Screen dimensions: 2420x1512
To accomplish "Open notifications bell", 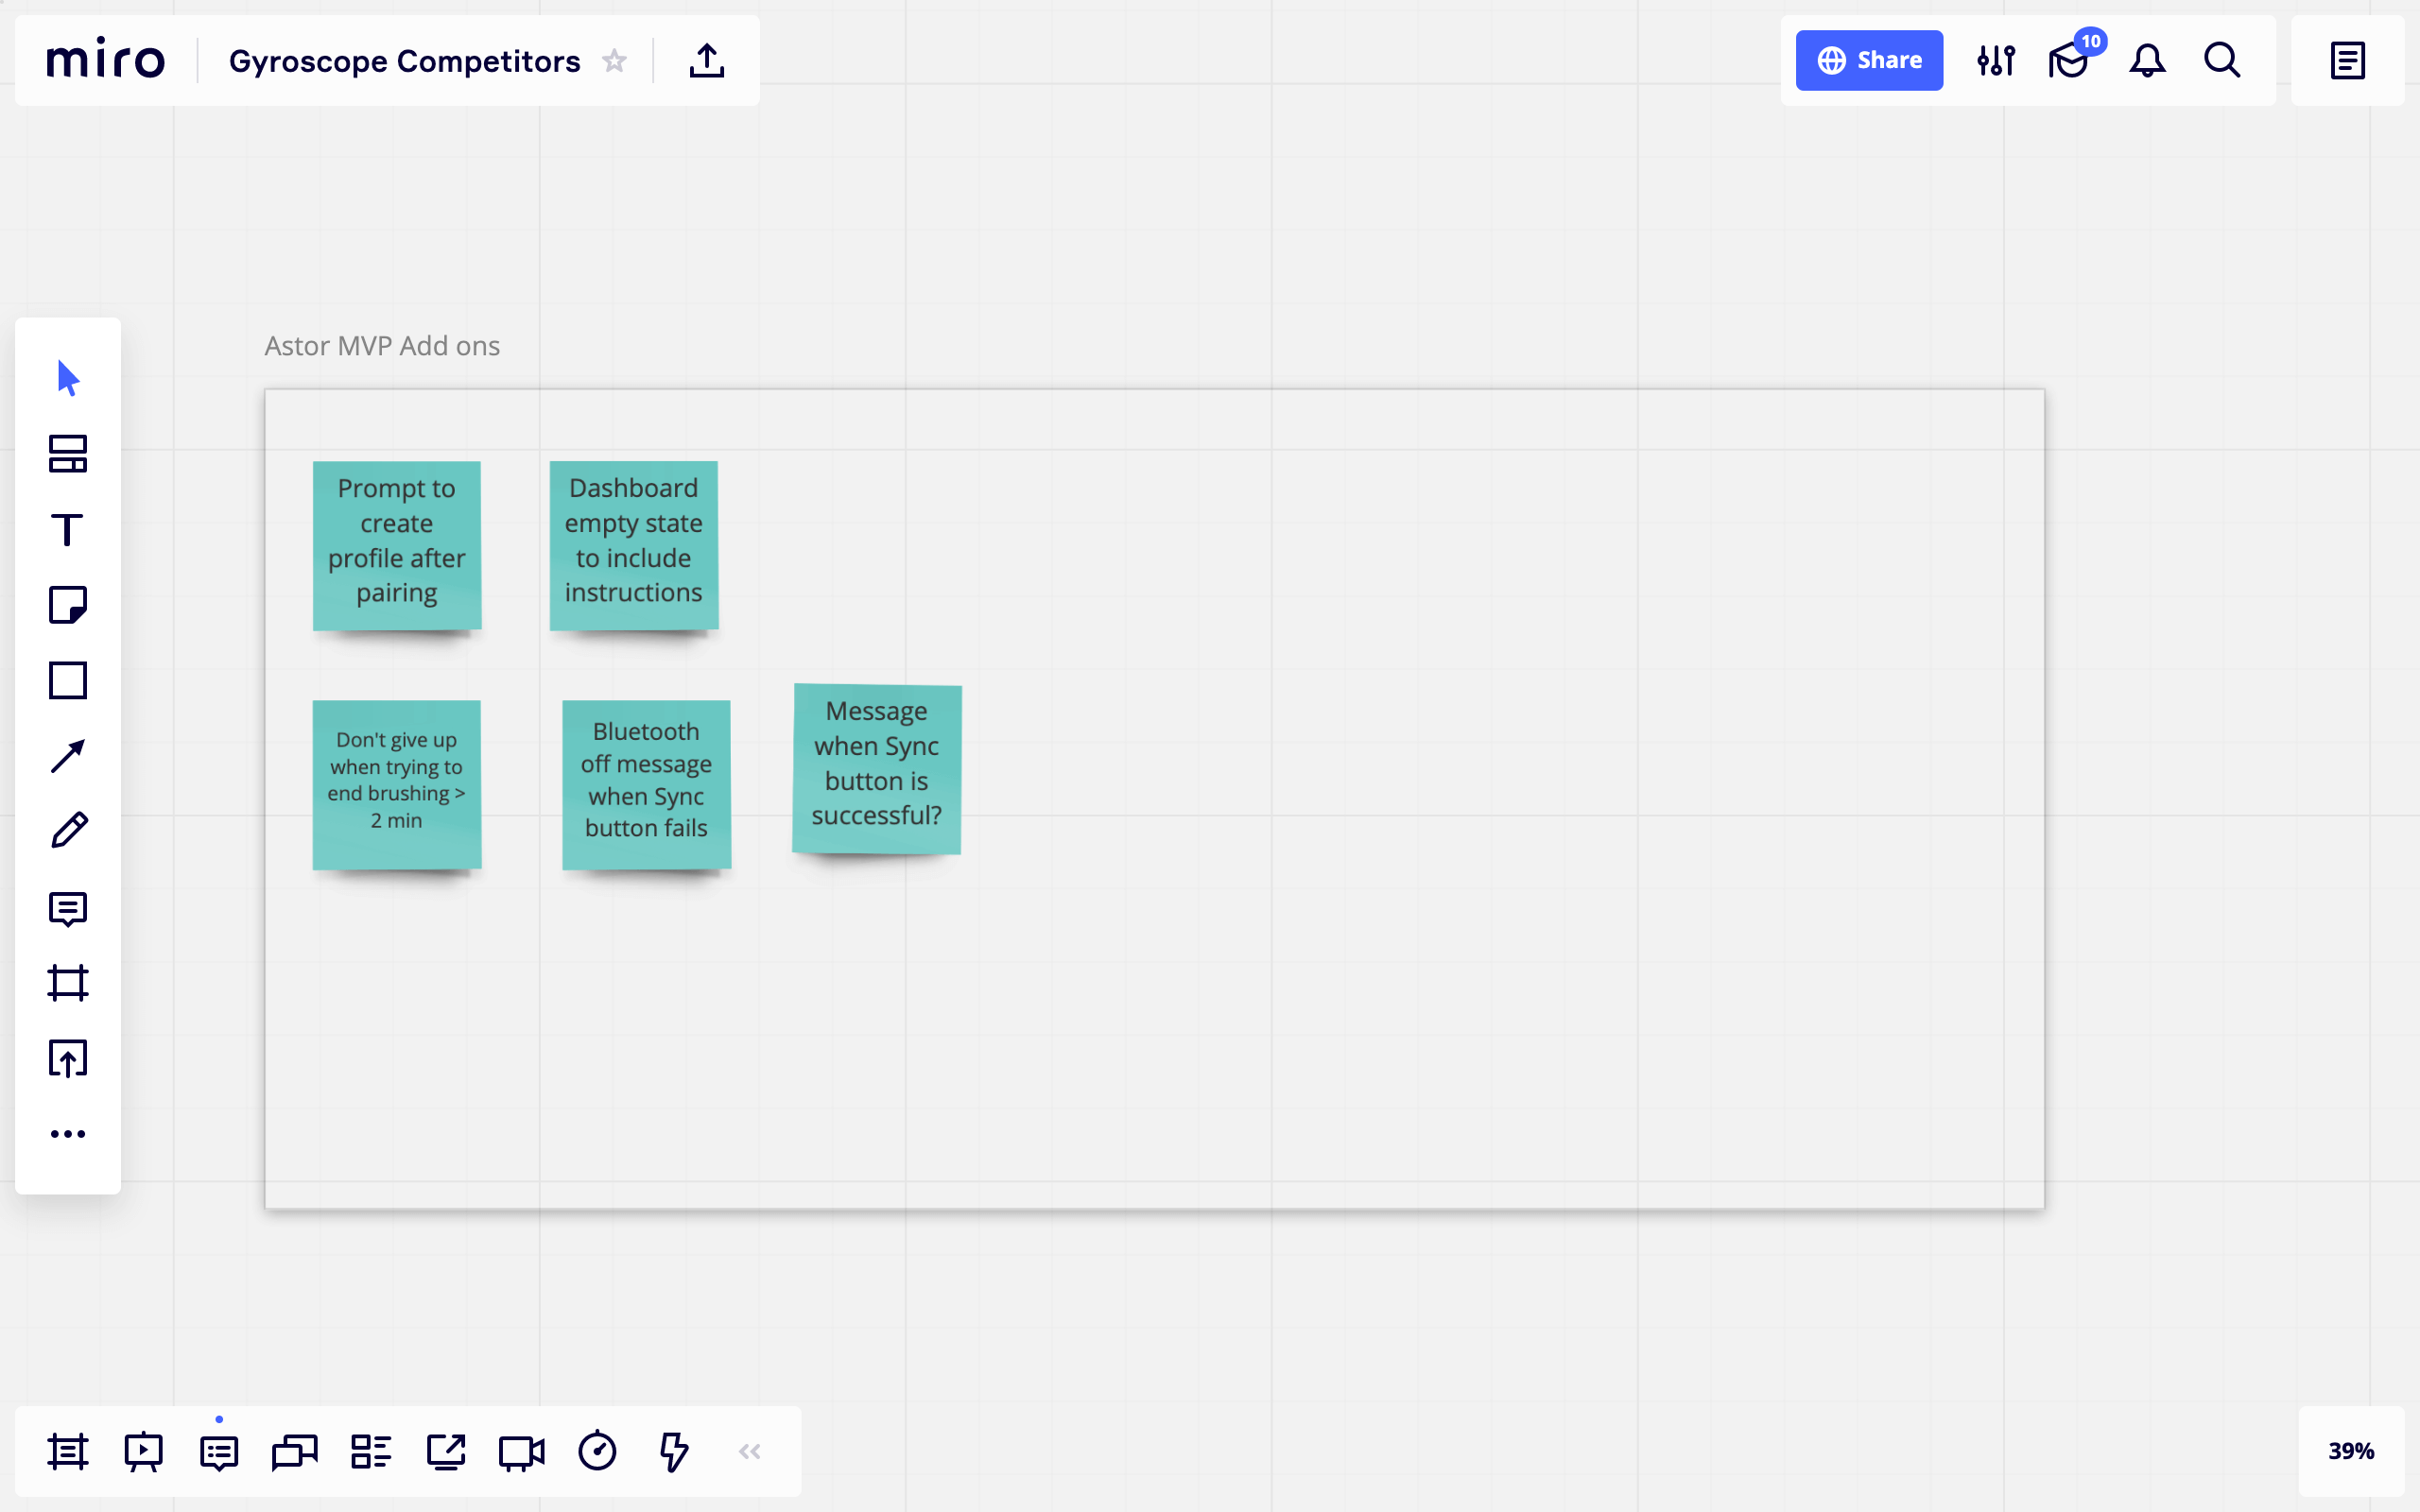I will [x=2147, y=60].
